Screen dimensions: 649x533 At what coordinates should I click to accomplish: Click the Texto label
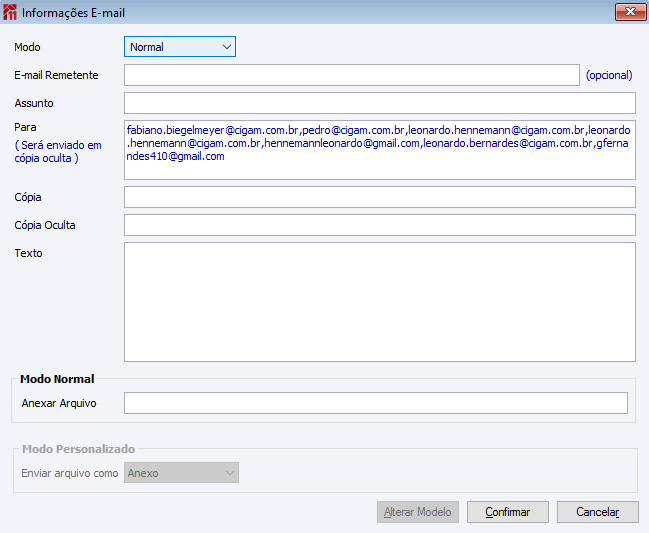click(28, 253)
